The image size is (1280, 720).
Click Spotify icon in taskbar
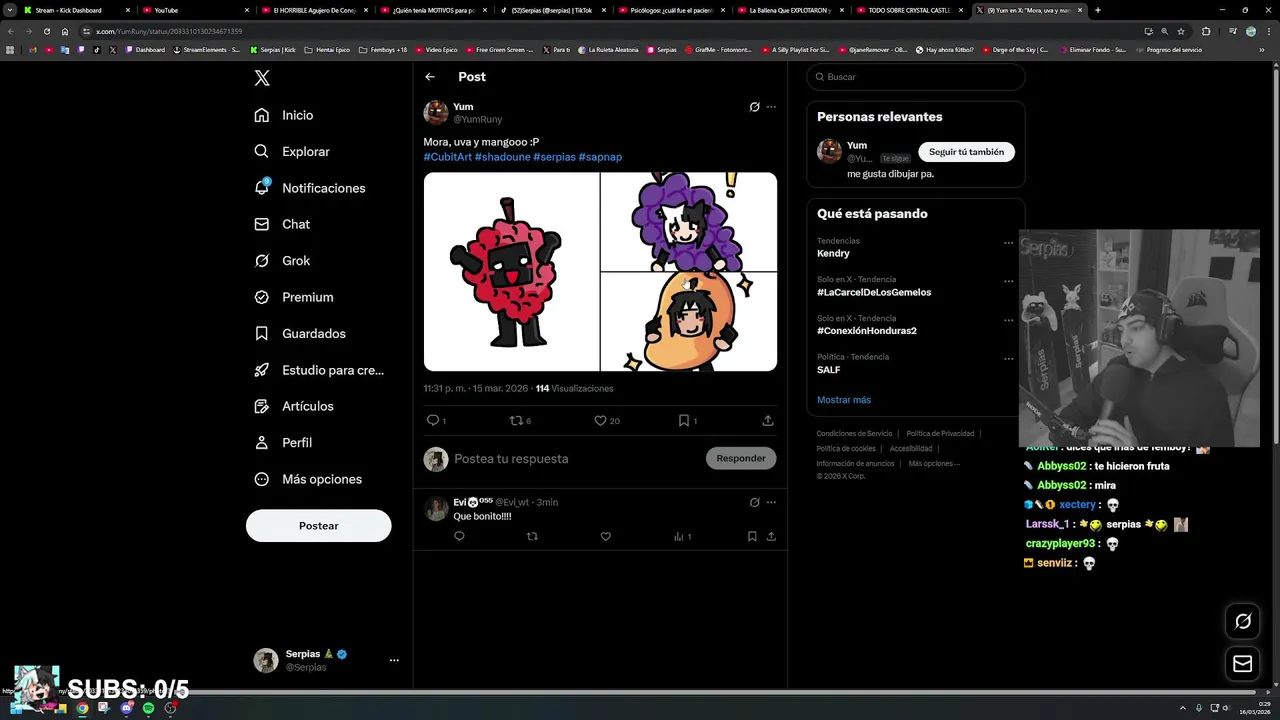coord(148,708)
